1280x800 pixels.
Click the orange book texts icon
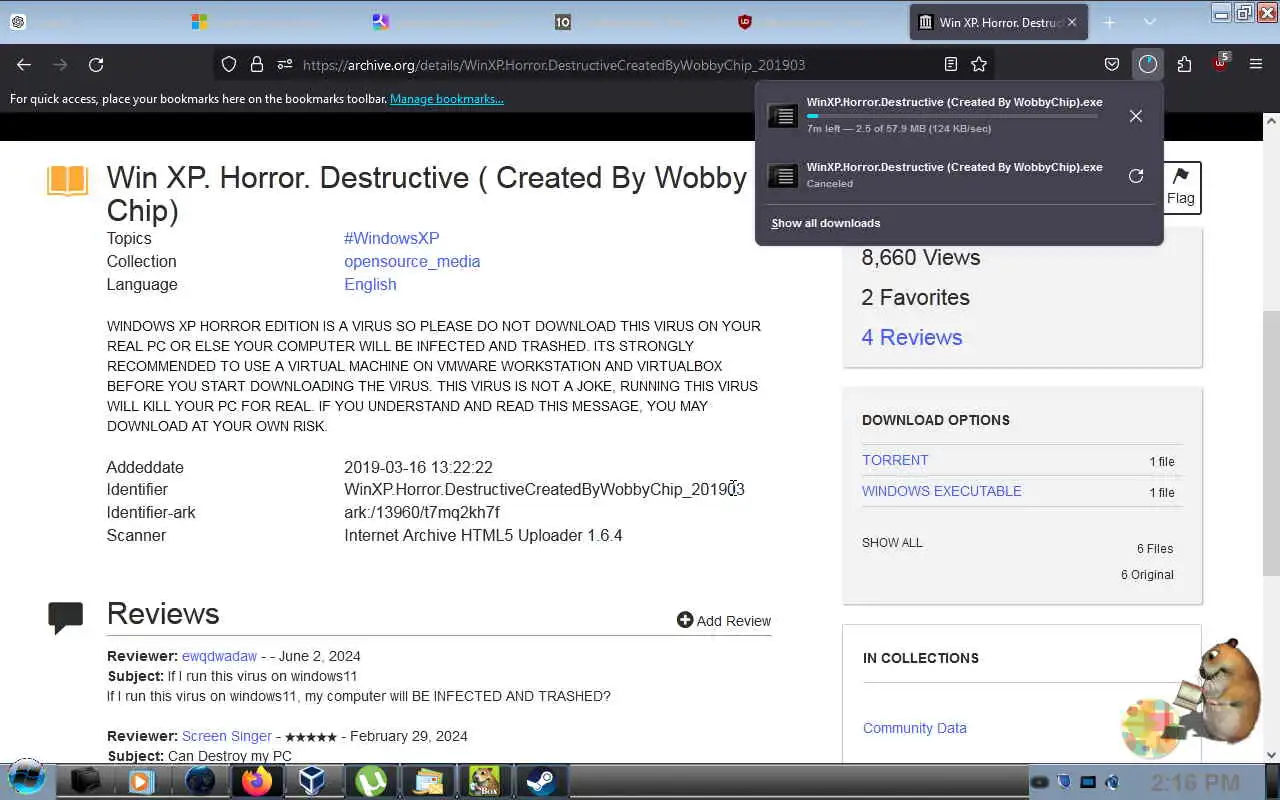[68, 181]
